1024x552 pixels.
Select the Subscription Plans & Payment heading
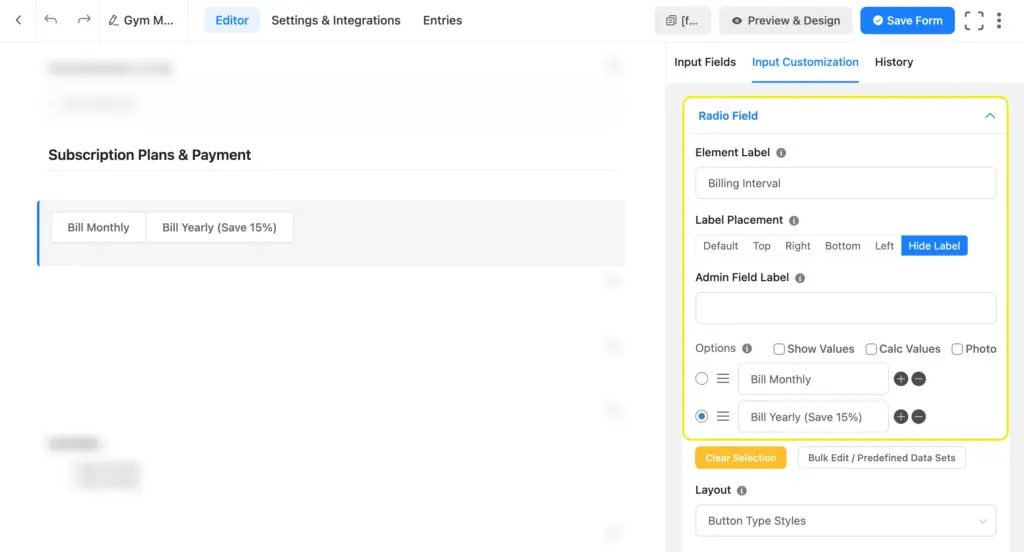(150, 155)
